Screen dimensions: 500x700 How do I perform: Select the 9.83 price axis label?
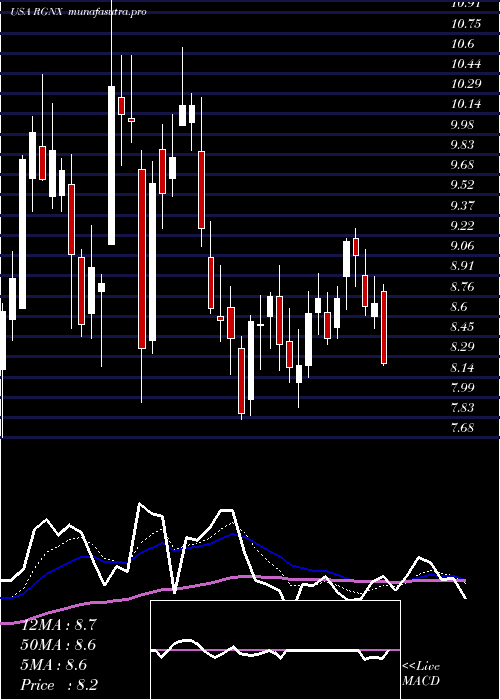462,145
